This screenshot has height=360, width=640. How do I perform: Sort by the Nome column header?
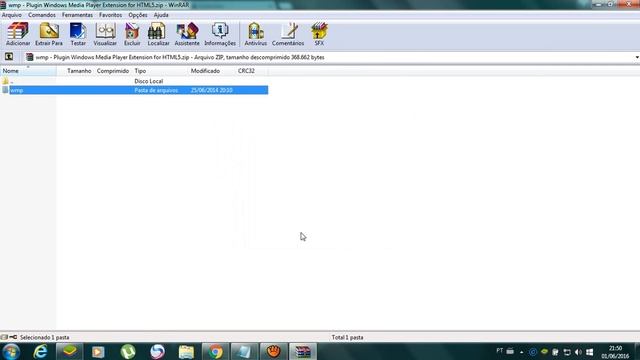tap(28, 71)
